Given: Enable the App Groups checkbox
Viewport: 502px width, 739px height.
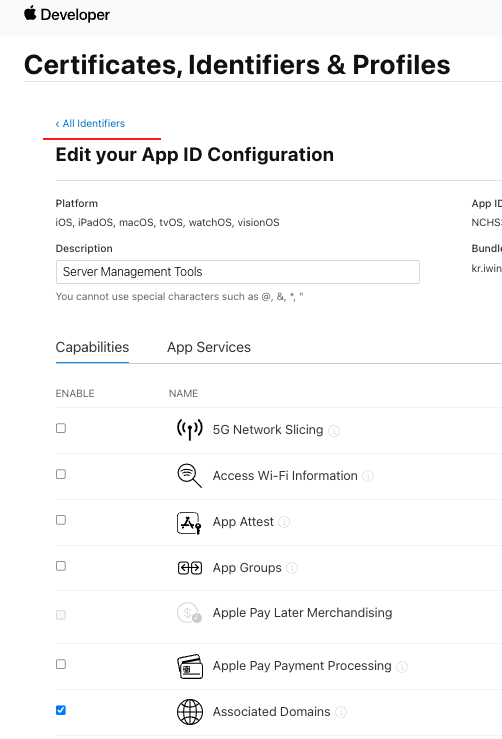Looking at the screenshot, I should coord(61,566).
